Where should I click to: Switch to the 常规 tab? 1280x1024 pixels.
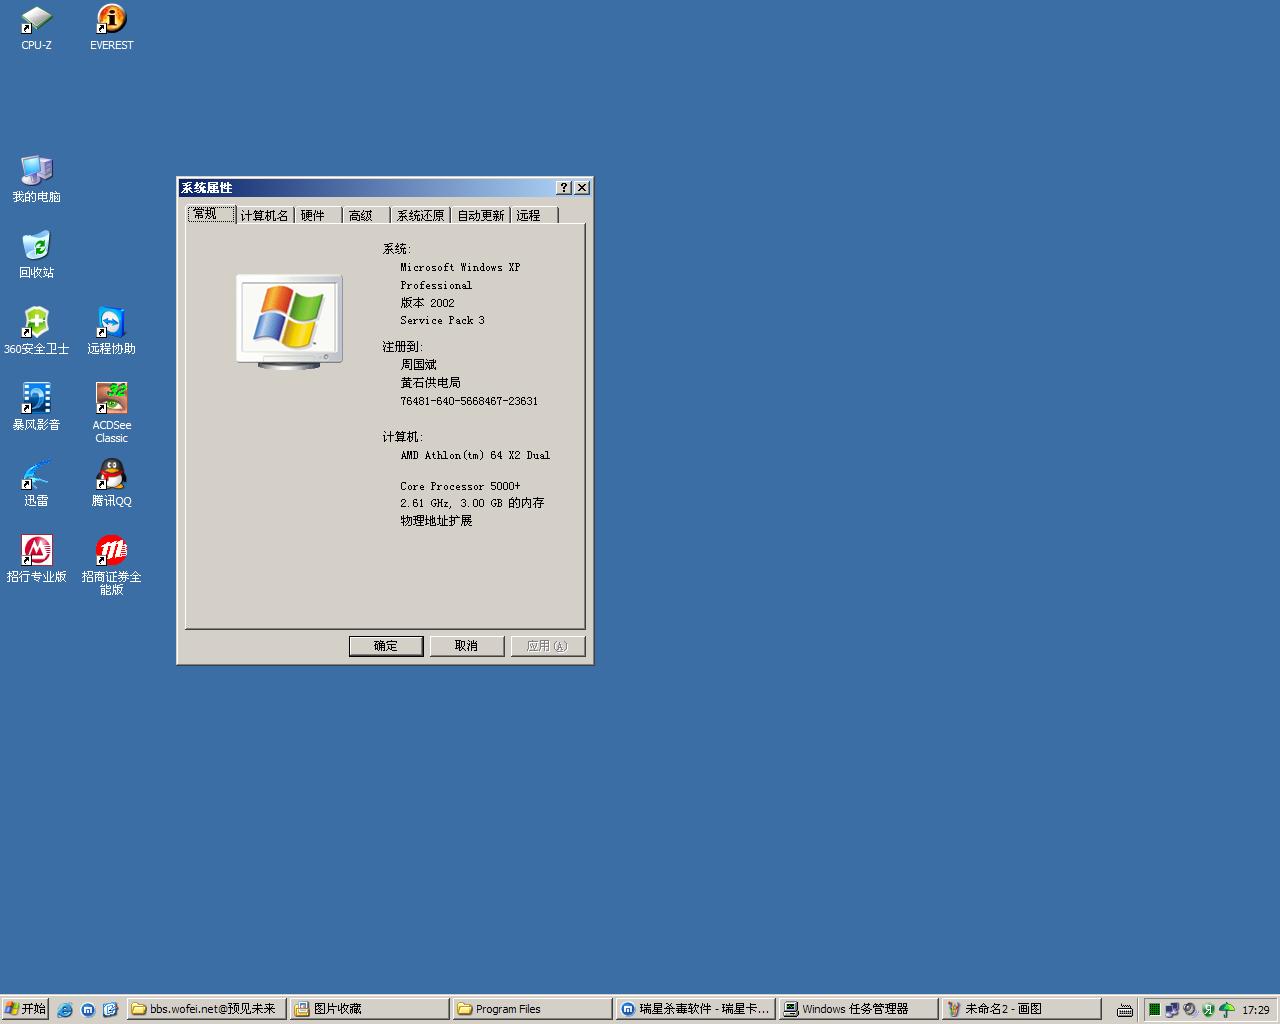211,214
